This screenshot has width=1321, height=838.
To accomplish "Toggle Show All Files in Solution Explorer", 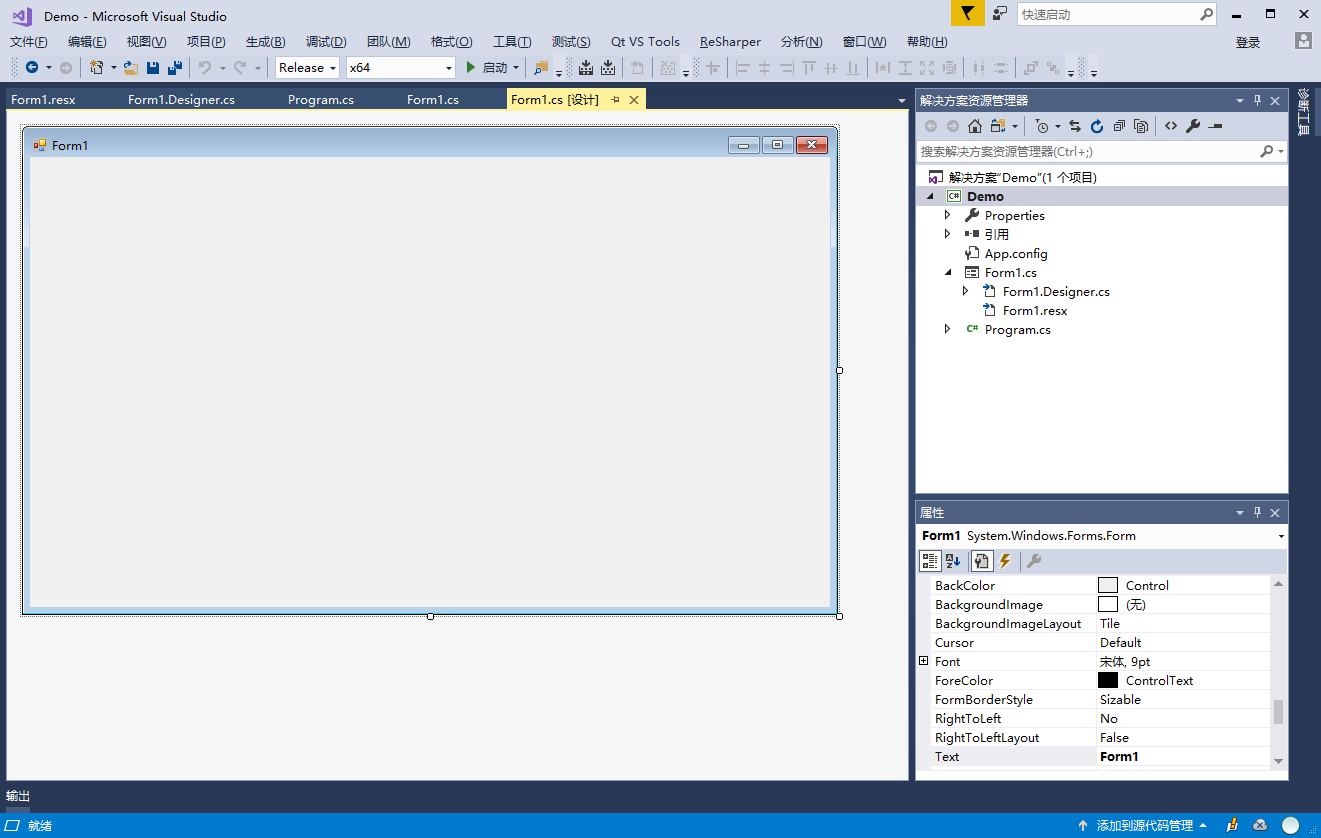I will click(1141, 126).
